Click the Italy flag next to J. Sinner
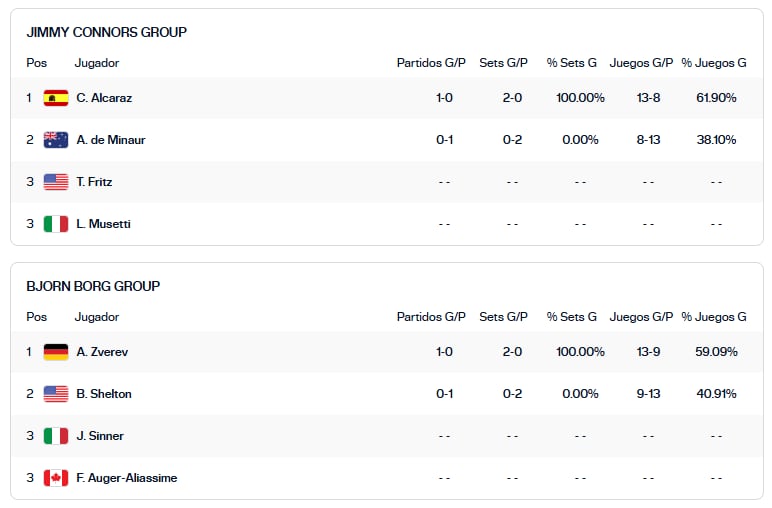This screenshot has width=772, height=508. [x=56, y=436]
